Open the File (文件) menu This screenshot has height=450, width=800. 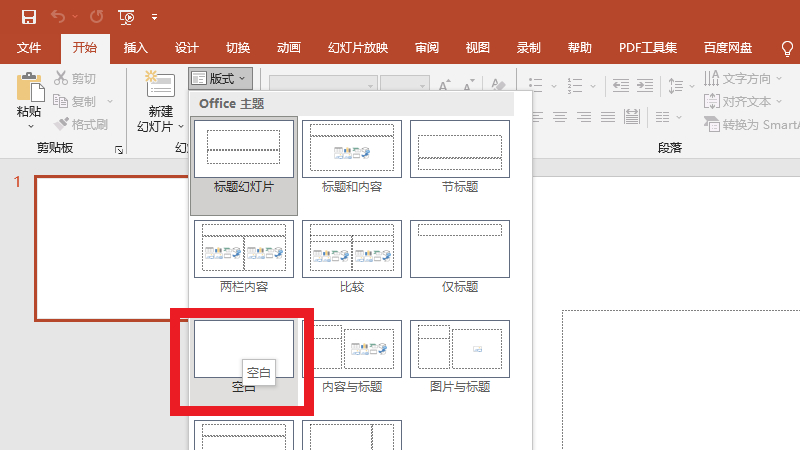click(x=29, y=47)
